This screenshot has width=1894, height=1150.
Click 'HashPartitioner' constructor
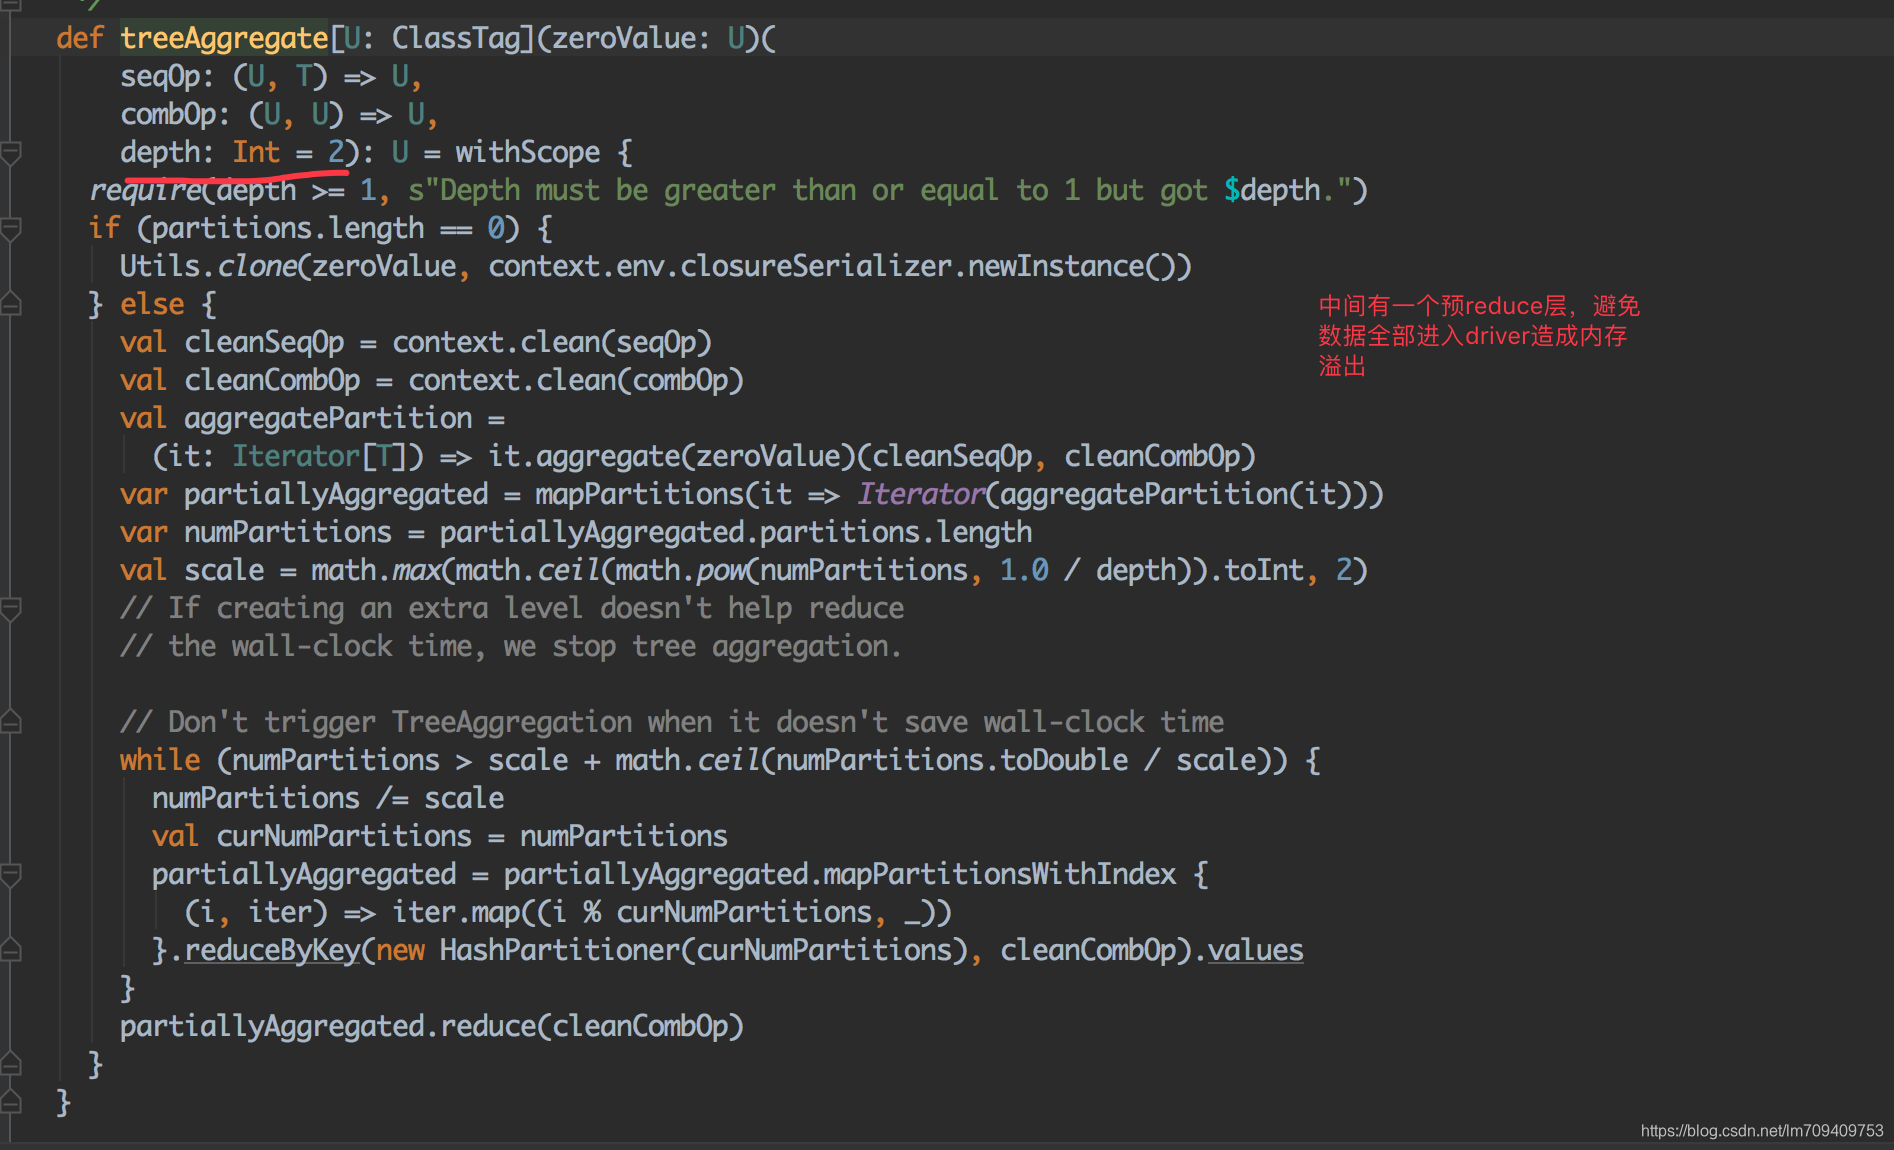click(560, 950)
